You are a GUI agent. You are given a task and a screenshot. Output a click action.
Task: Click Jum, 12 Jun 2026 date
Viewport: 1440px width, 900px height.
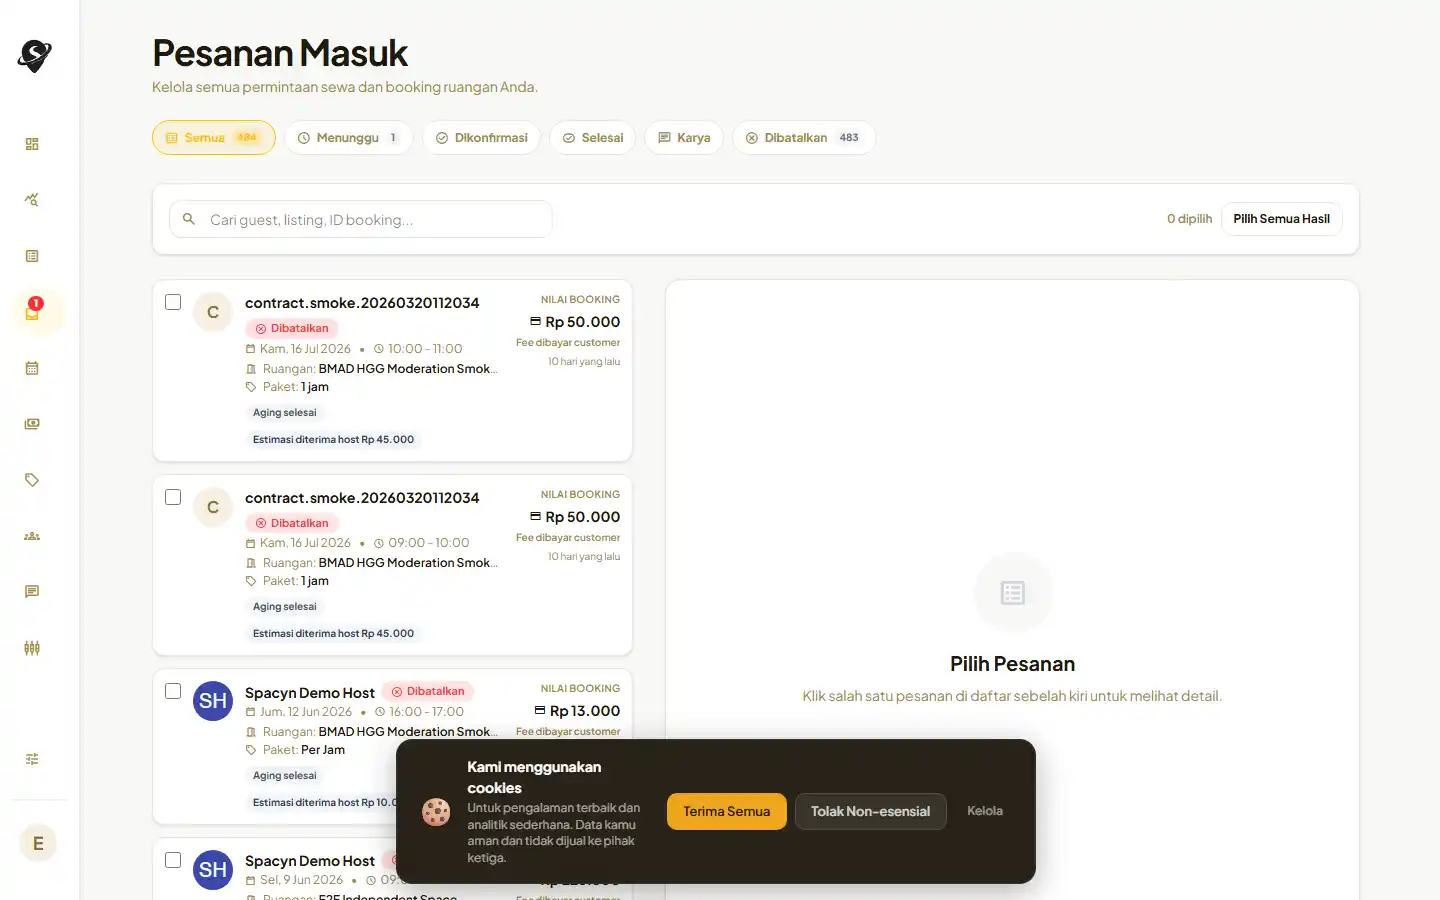[306, 712]
